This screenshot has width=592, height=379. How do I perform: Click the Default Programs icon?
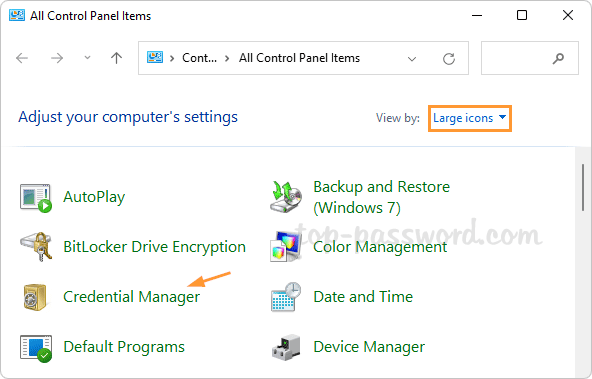35,348
